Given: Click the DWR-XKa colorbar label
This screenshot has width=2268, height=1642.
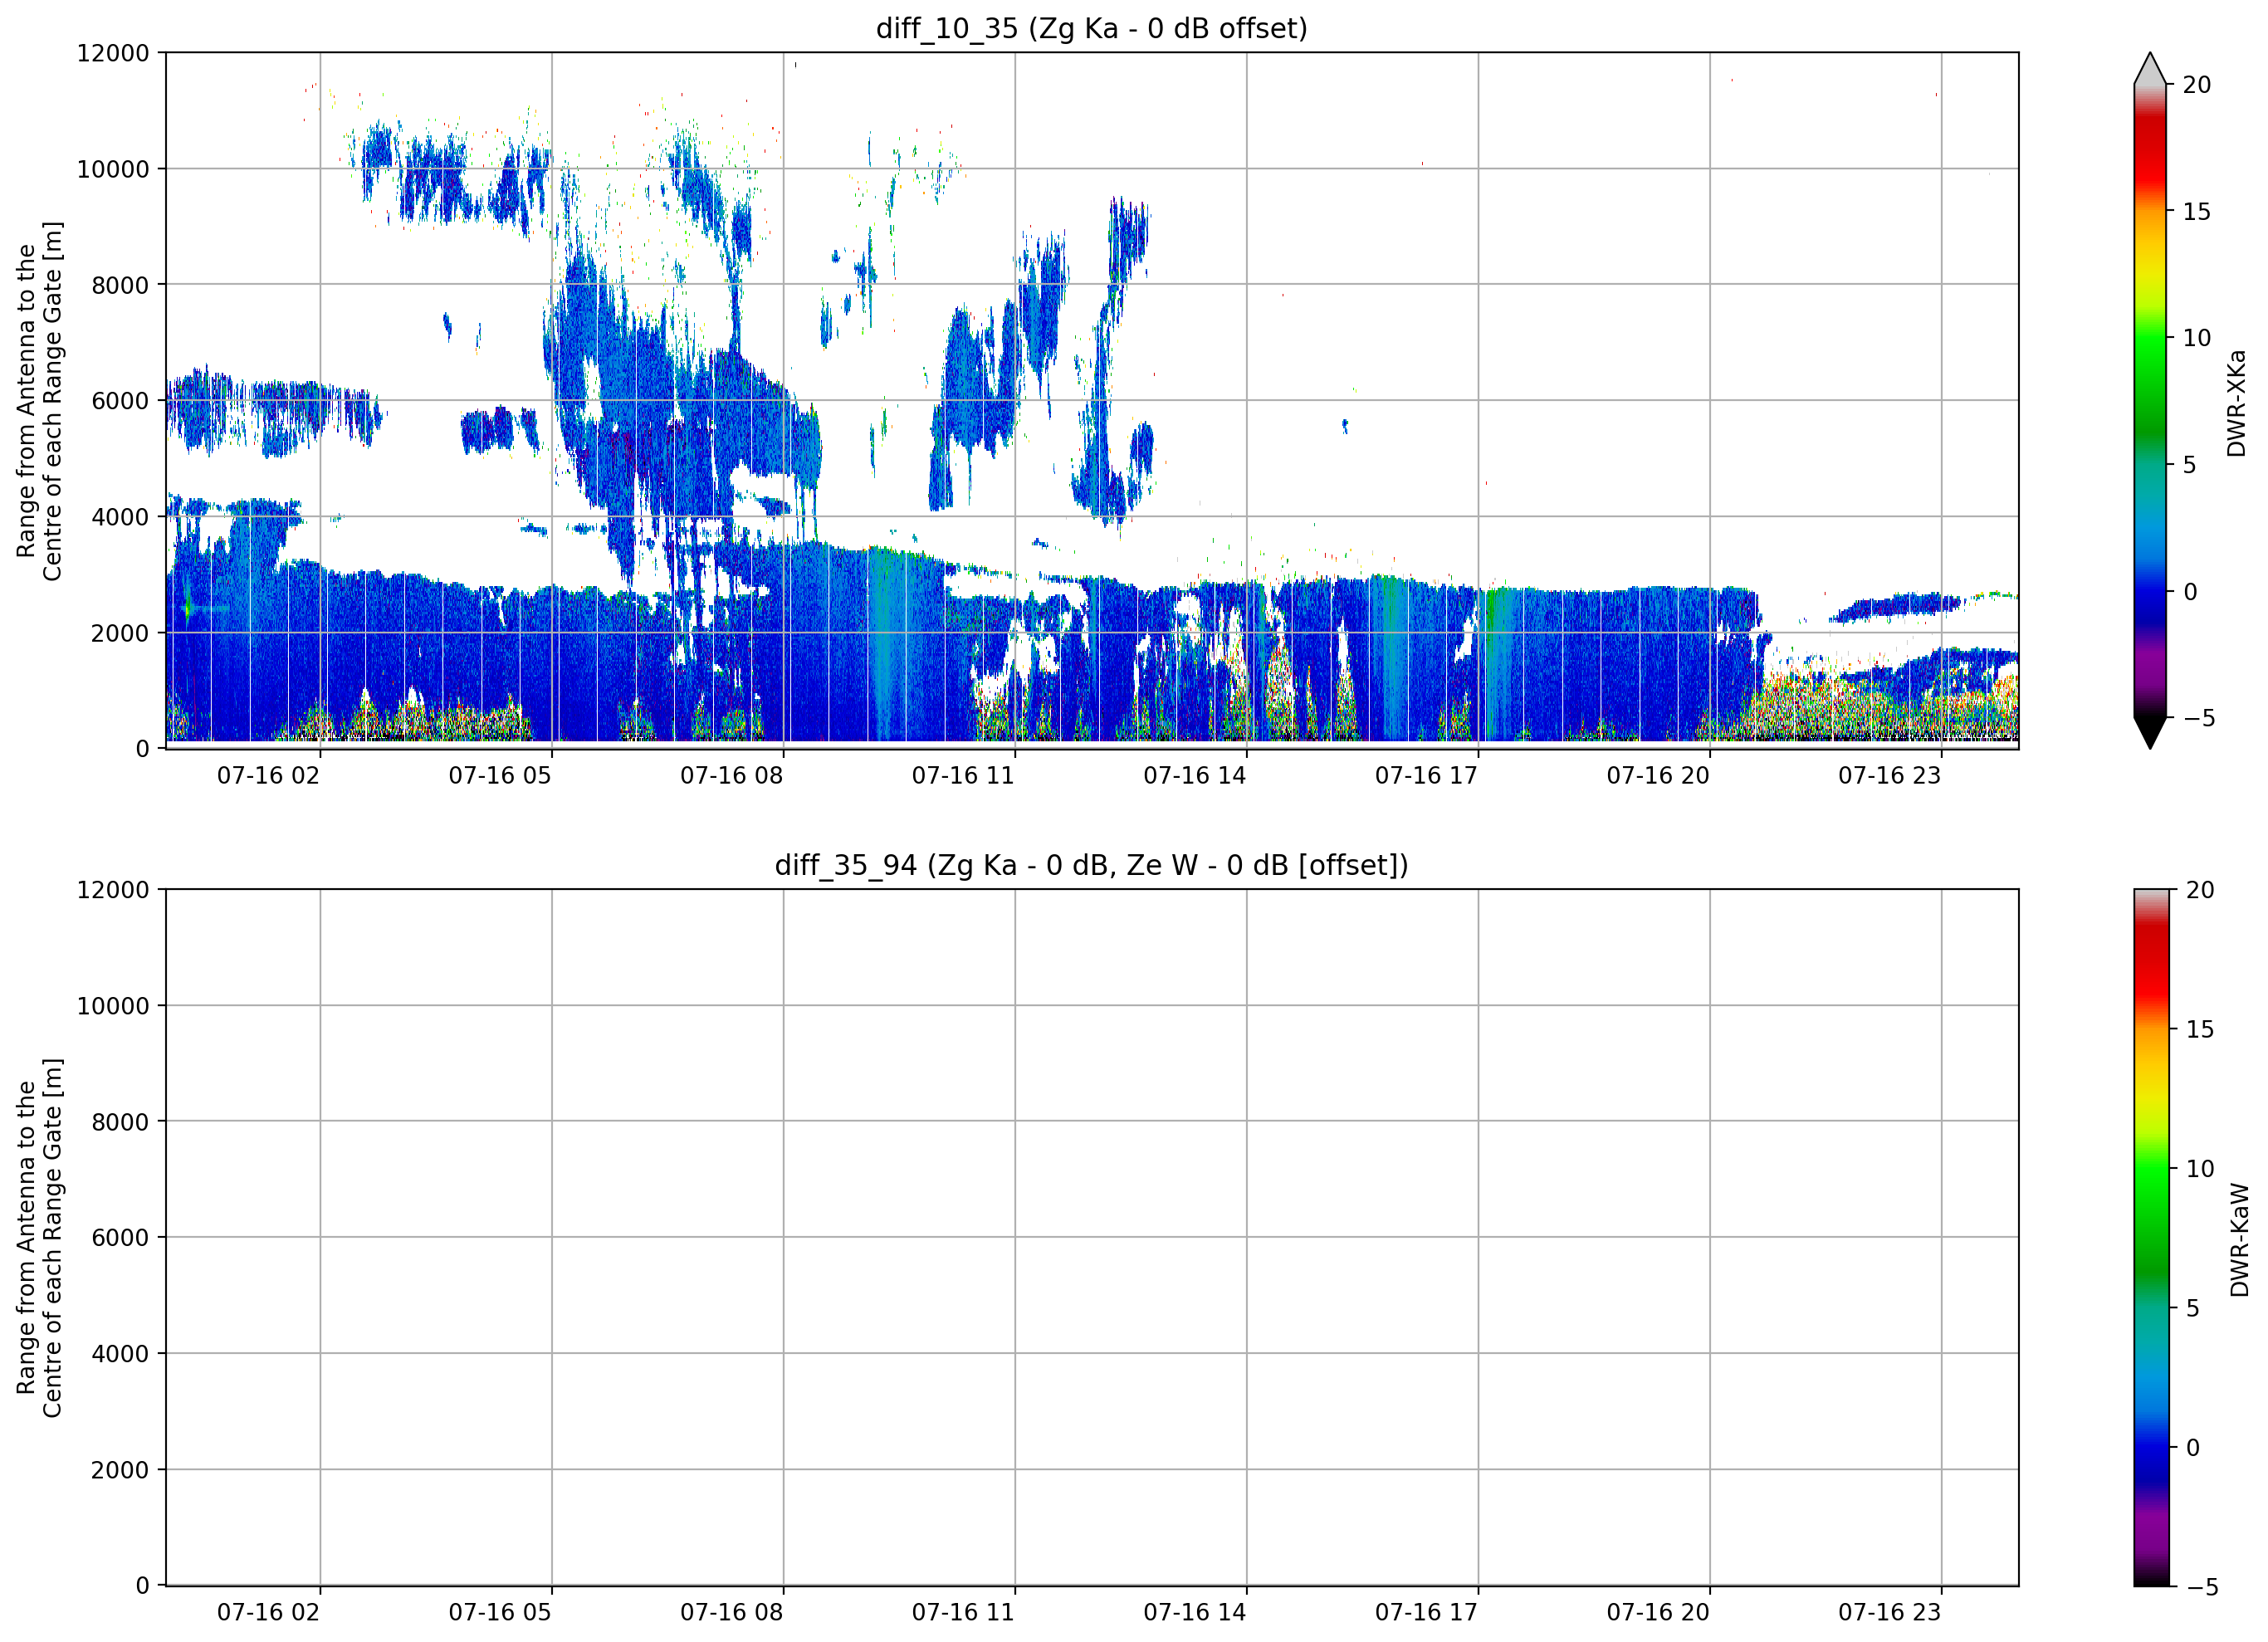Looking at the screenshot, I should pos(2237,403).
